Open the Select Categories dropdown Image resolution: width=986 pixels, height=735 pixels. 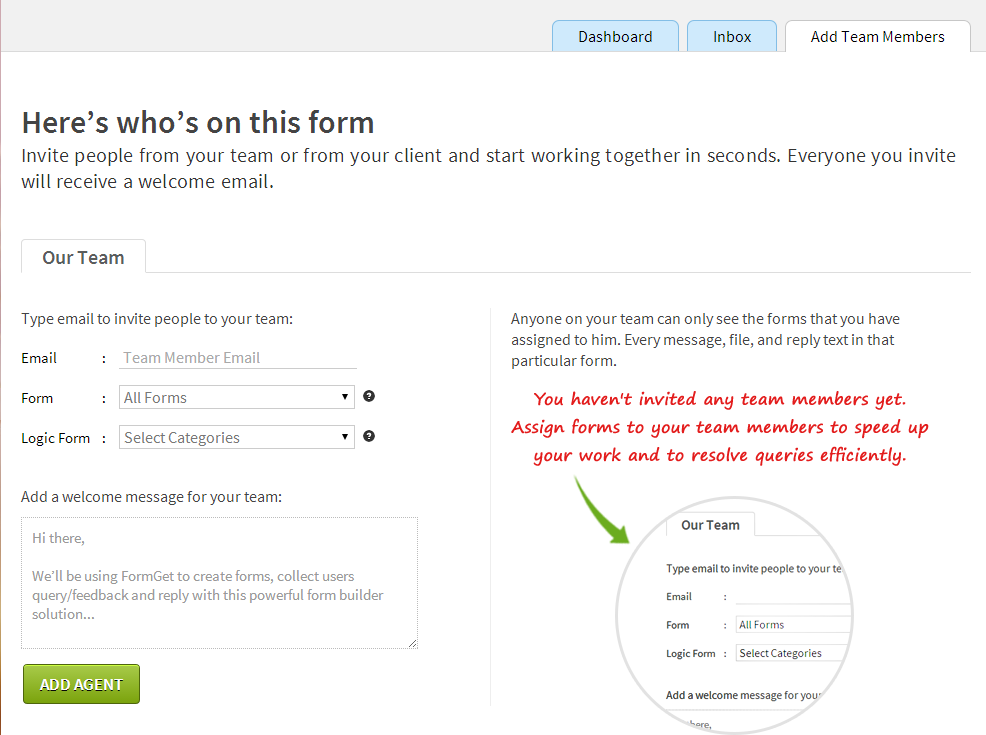[x=236, y=437]
